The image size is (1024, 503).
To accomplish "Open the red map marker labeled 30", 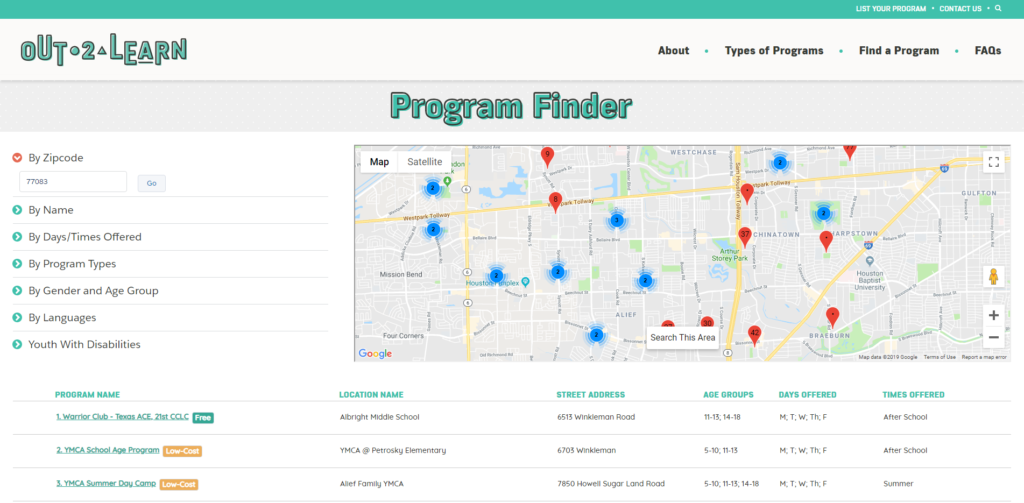I will (x=707, y=323).
